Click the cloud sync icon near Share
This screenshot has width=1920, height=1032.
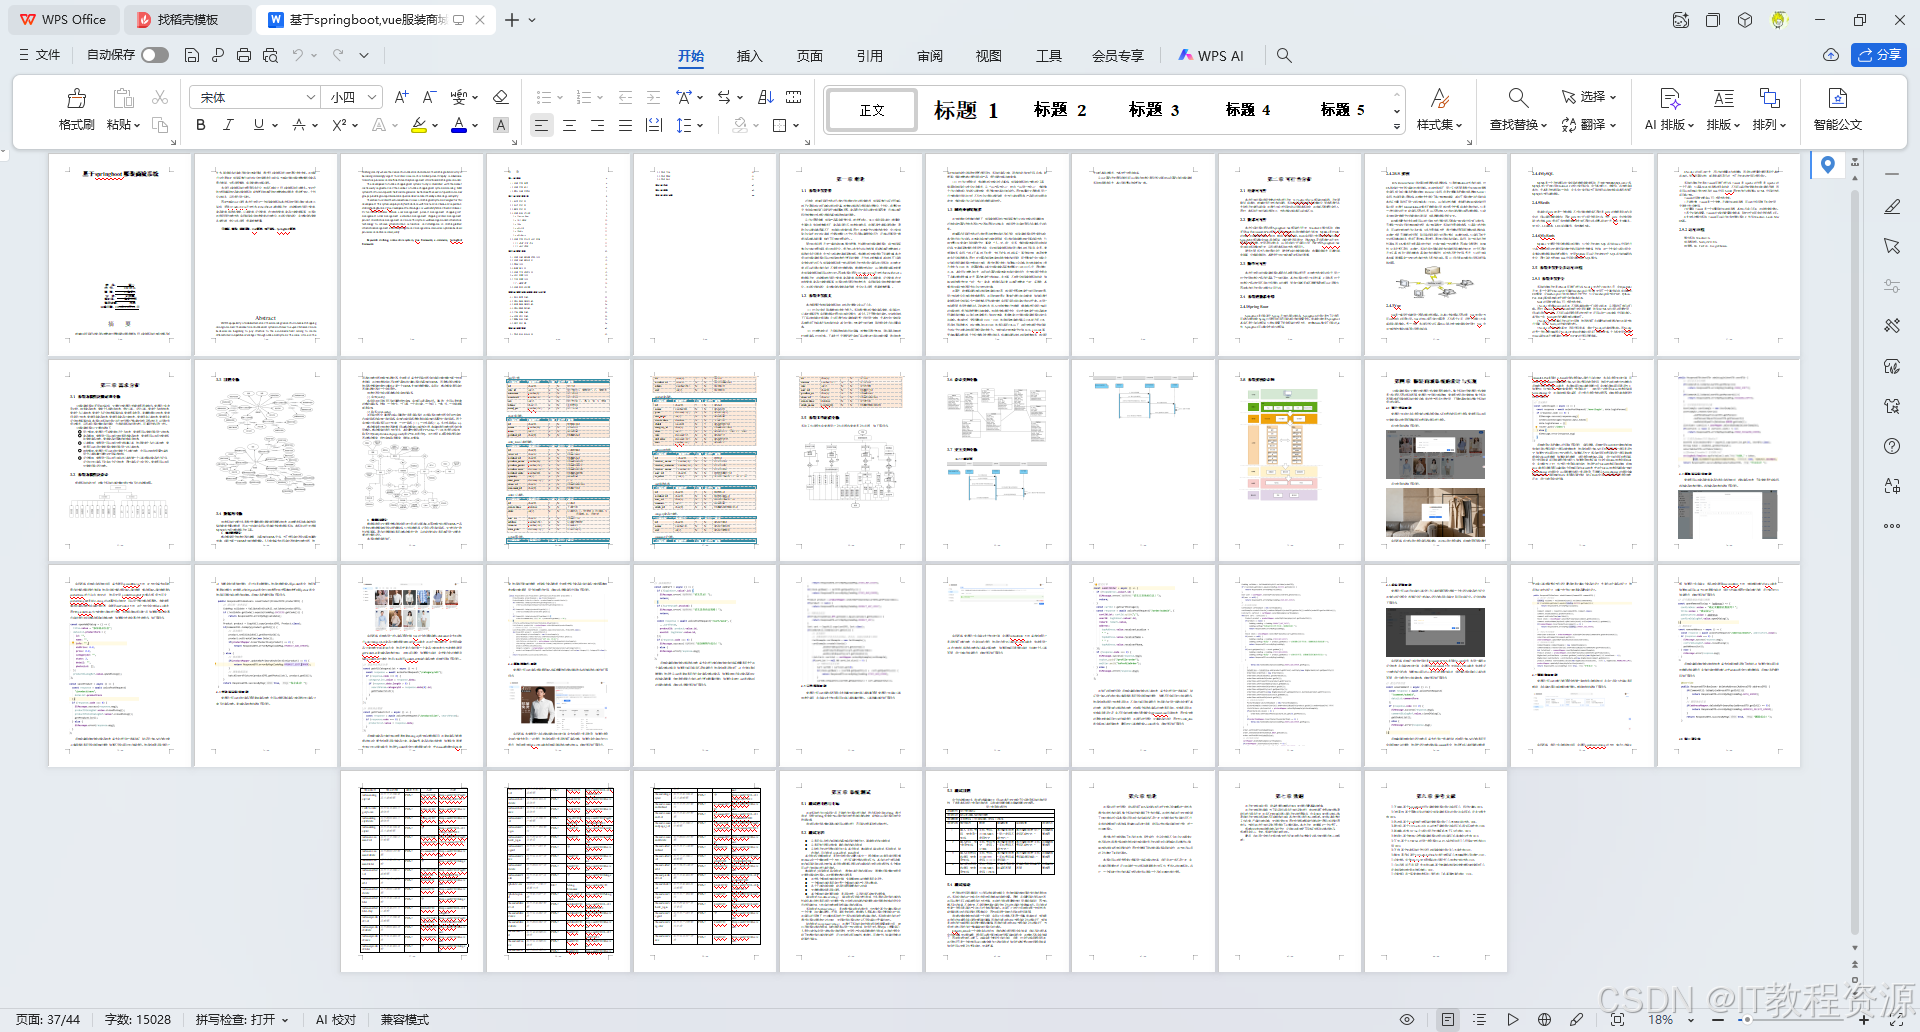tap(1831, 55)
